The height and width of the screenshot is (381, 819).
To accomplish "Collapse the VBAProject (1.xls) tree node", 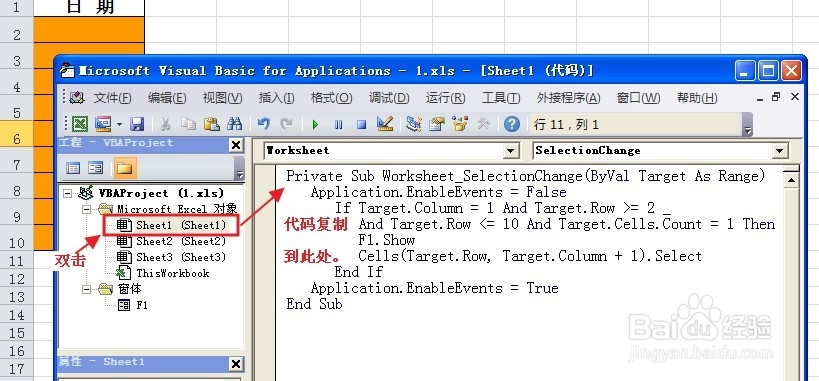I will pos(67,193).
